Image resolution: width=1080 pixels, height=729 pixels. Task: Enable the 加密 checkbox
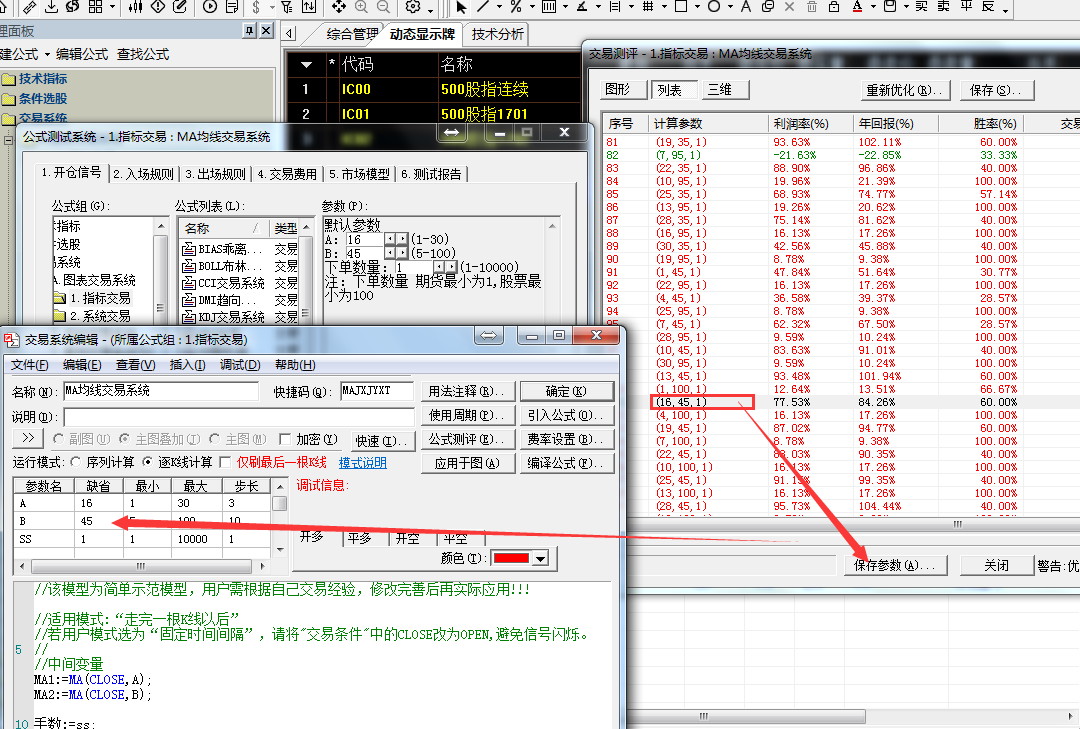coord(286,440)
